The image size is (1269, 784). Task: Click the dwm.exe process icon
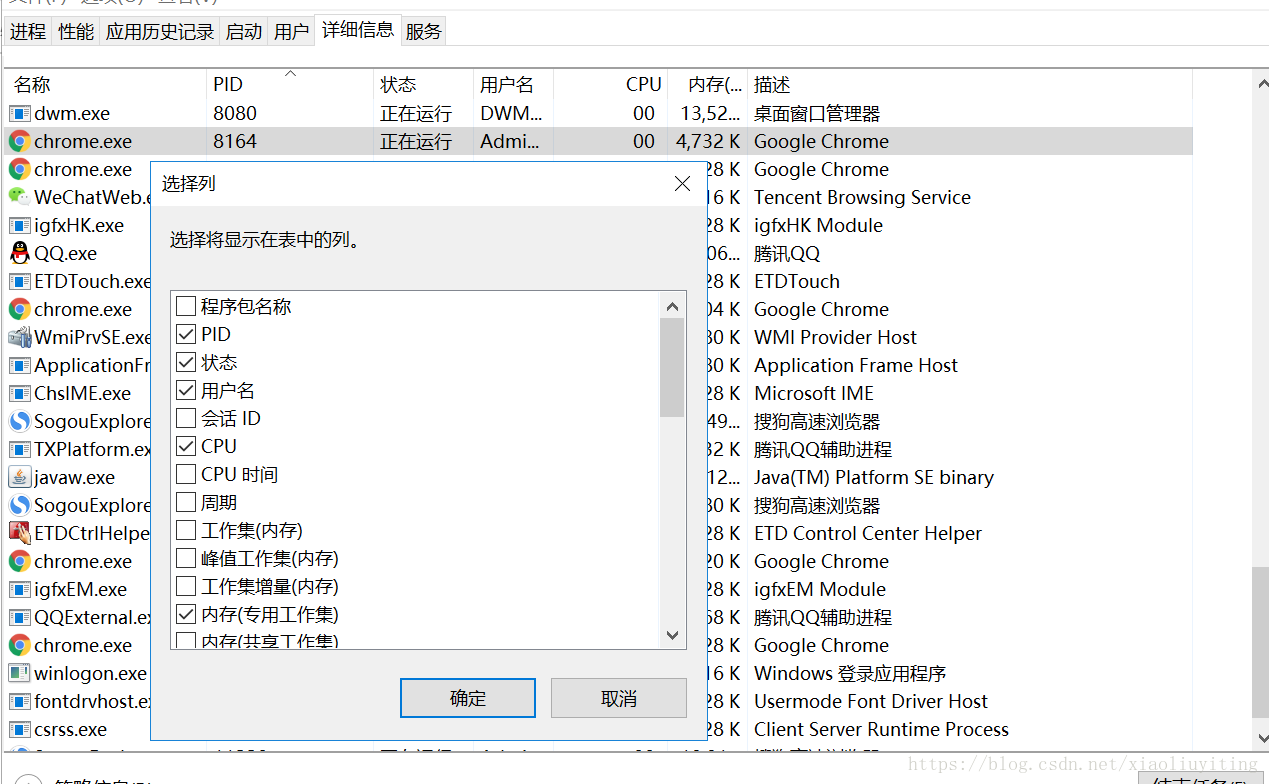(x=19, y=113)
